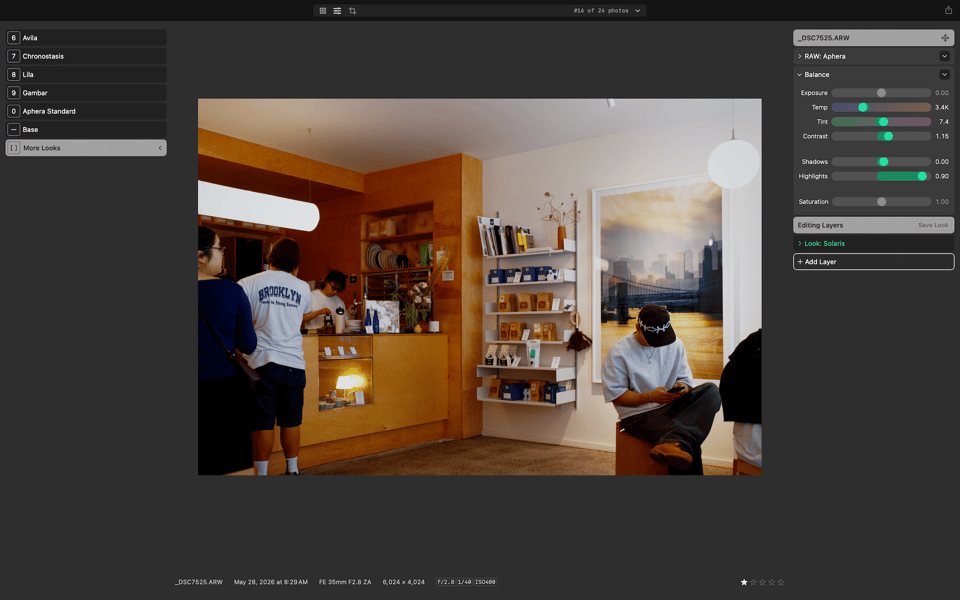Image resolution: width=960 pixels, height=600 pixels.
Task: Switch to the grid view icon
Action: [323, 10]
